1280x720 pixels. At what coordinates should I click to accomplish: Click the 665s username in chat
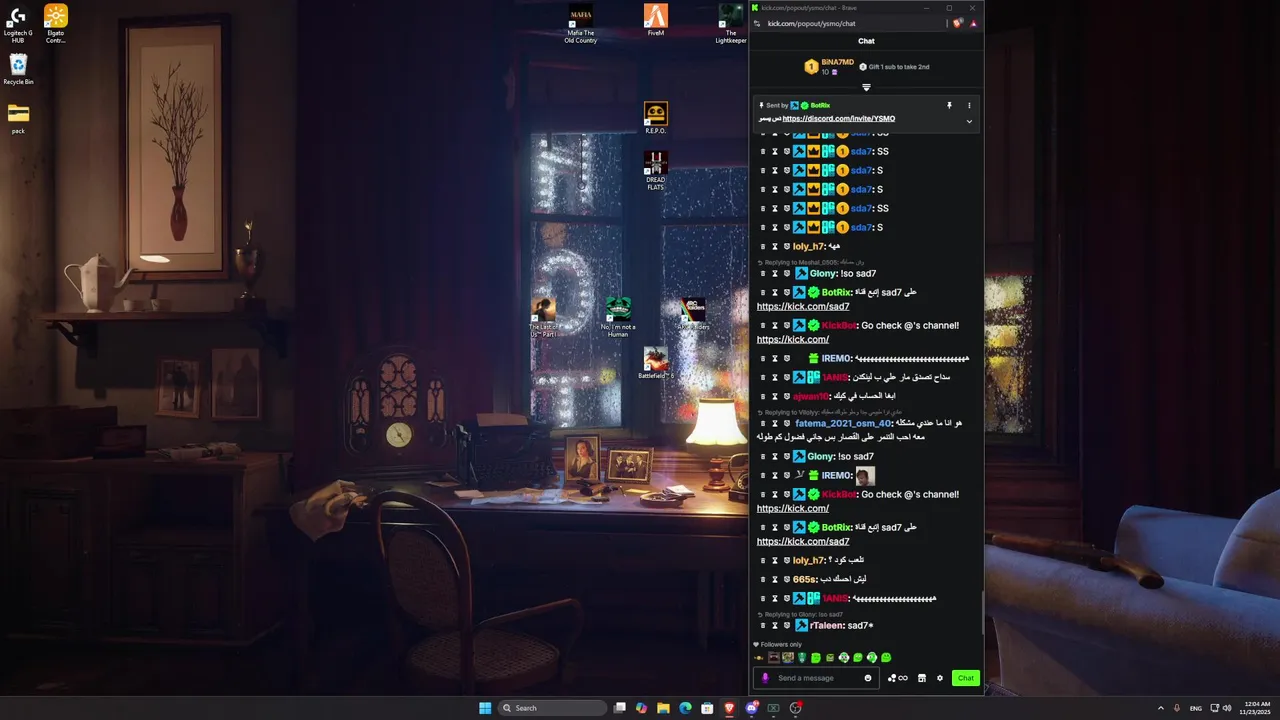(805, 579)
